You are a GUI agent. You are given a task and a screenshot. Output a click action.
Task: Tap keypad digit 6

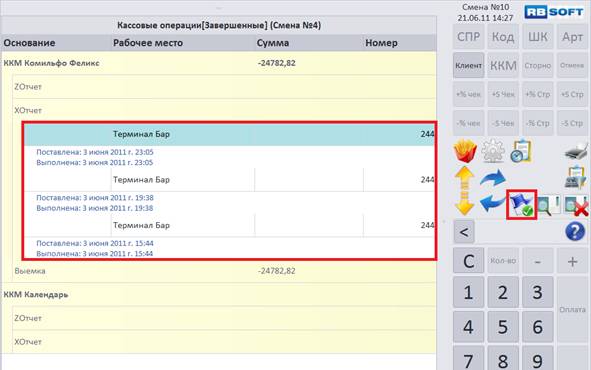537,327
